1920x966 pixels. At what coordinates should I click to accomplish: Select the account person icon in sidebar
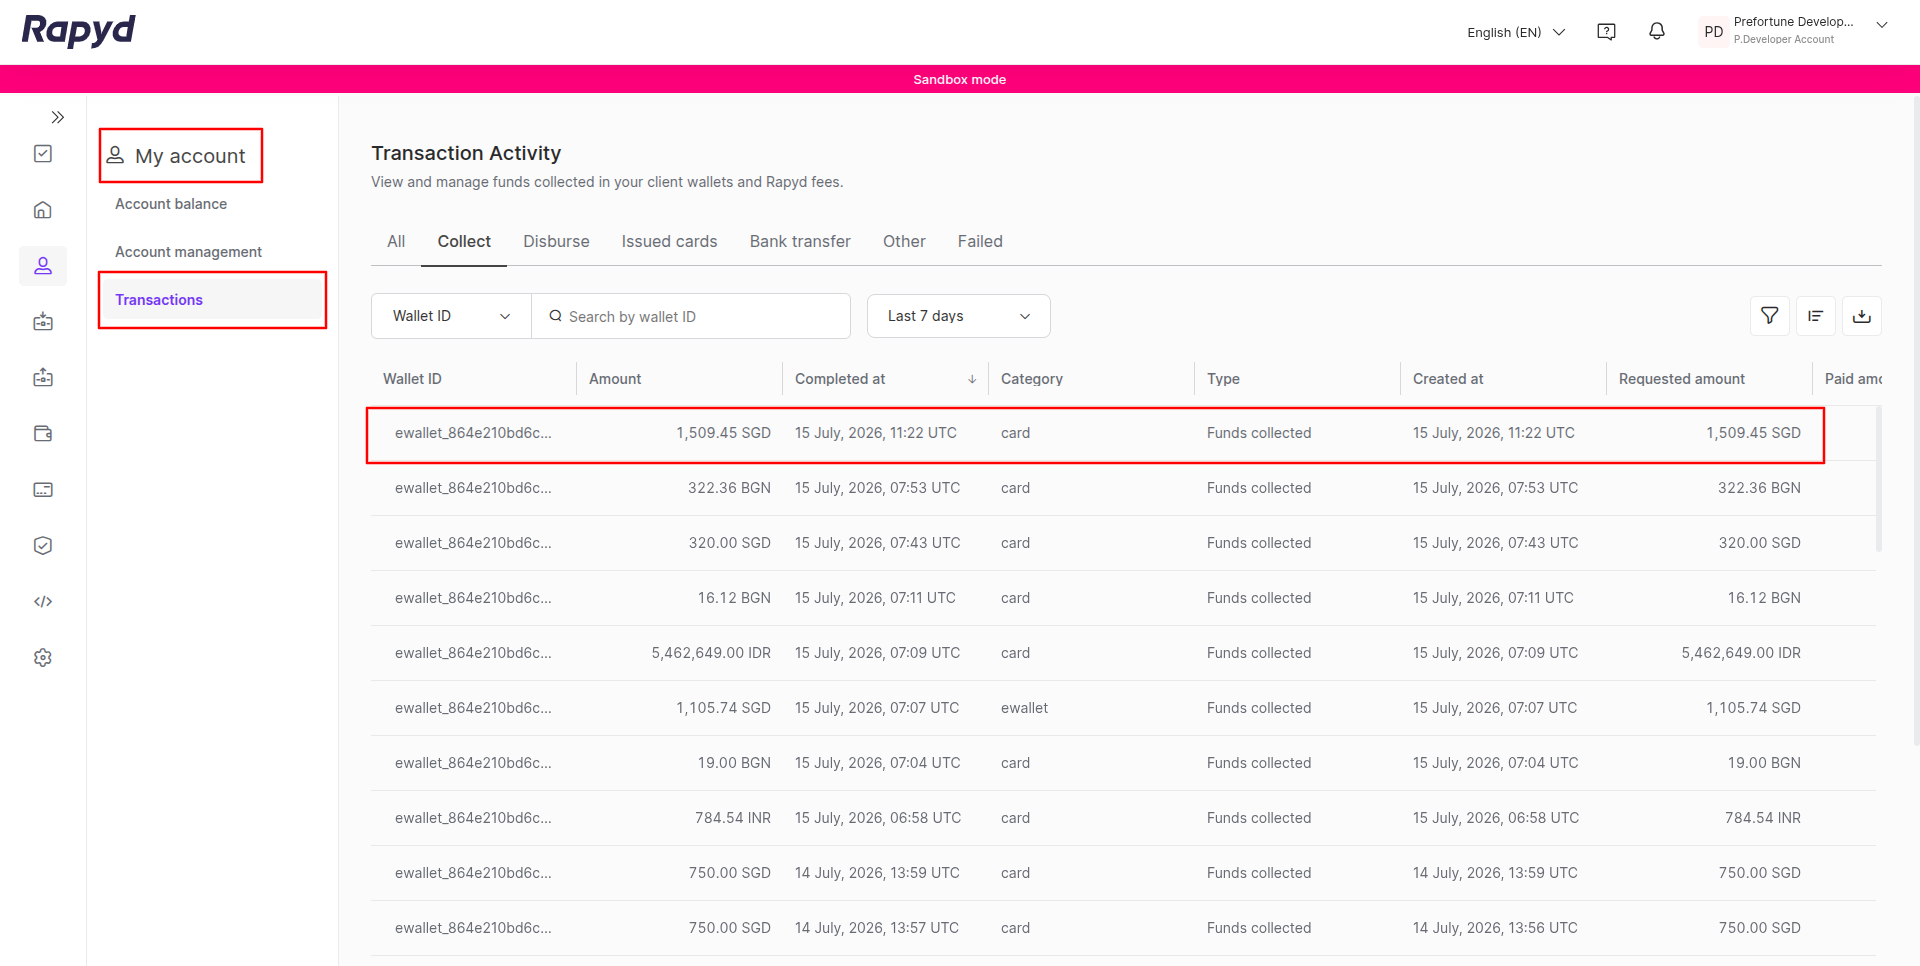[43, 266]
